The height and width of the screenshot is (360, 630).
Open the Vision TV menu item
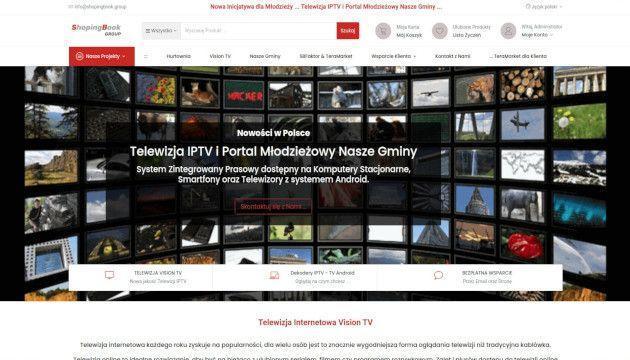[x=220, y=56]
